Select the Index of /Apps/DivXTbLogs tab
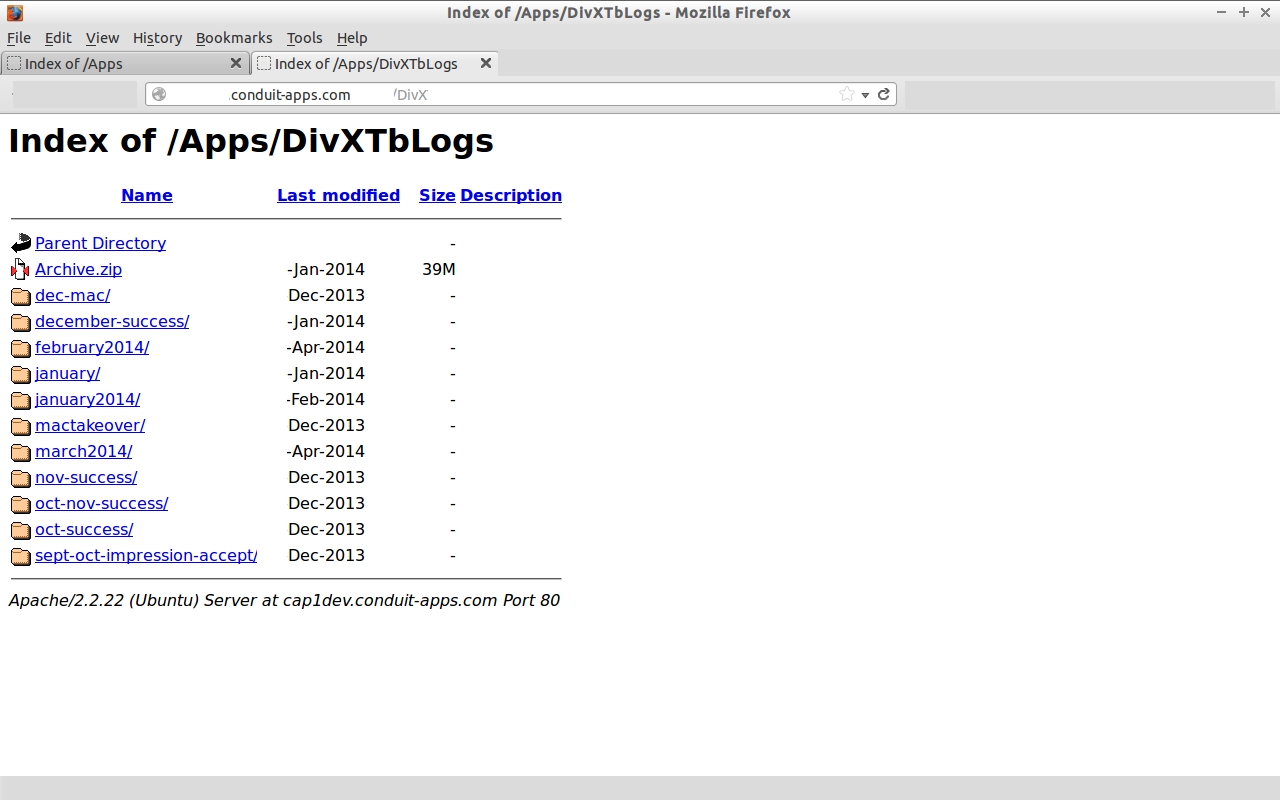 [374, 63]
